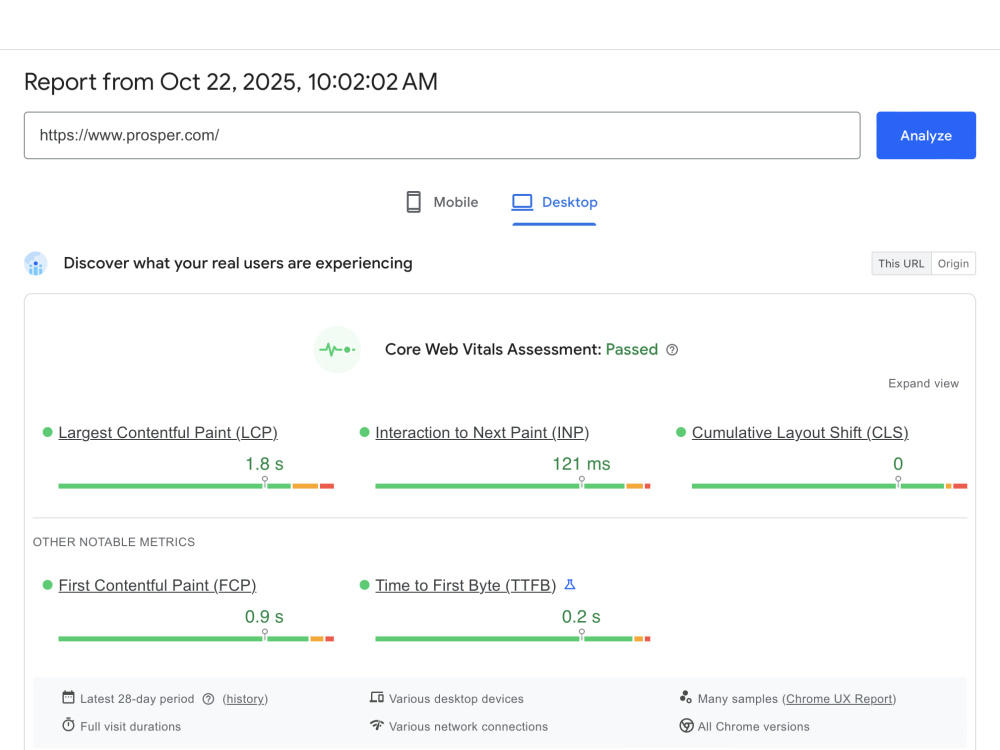Click the experimental flask icon near TTFB
This screenshot has height=750, width=1000.
pyautogui.click(x=570, y=584)
